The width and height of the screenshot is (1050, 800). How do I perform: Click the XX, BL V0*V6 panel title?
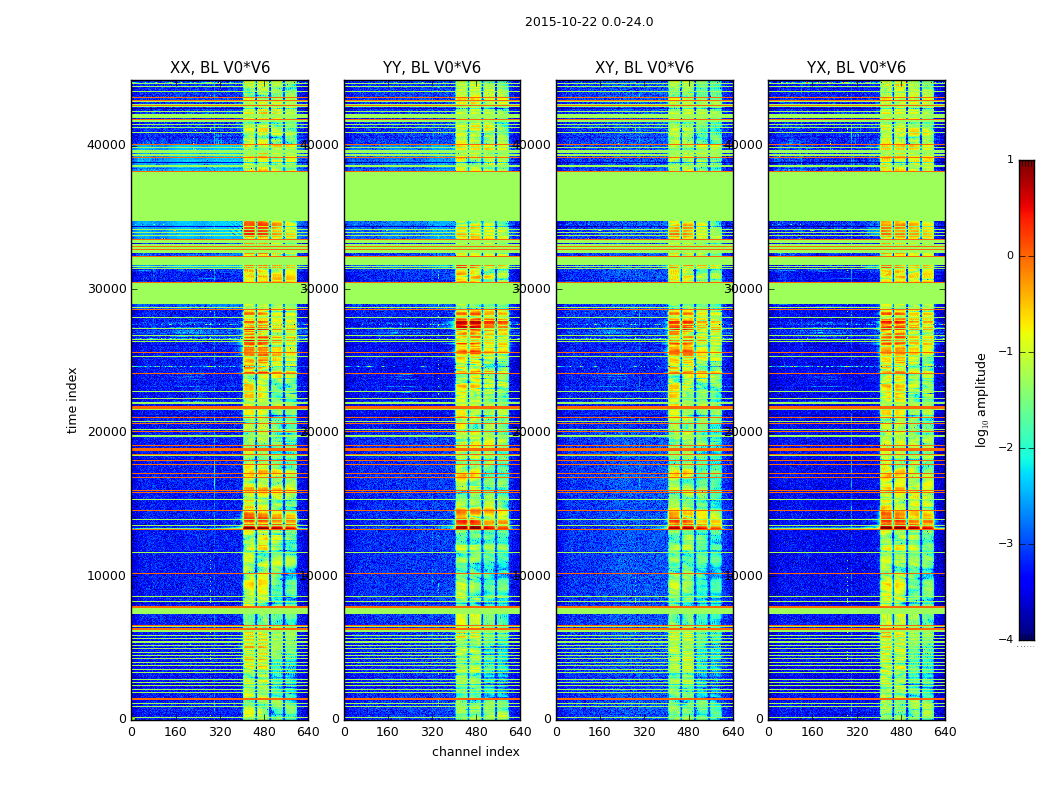pyautogui.click(x=220, y=68)
